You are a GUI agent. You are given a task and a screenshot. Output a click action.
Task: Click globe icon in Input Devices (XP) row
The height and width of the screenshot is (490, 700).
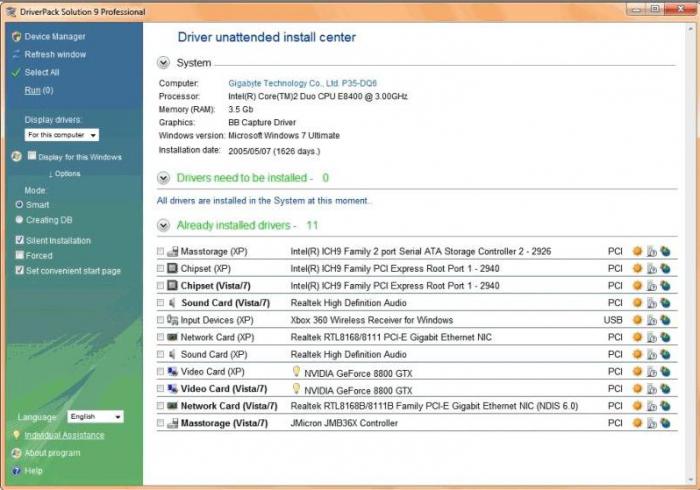click(666, 320)
